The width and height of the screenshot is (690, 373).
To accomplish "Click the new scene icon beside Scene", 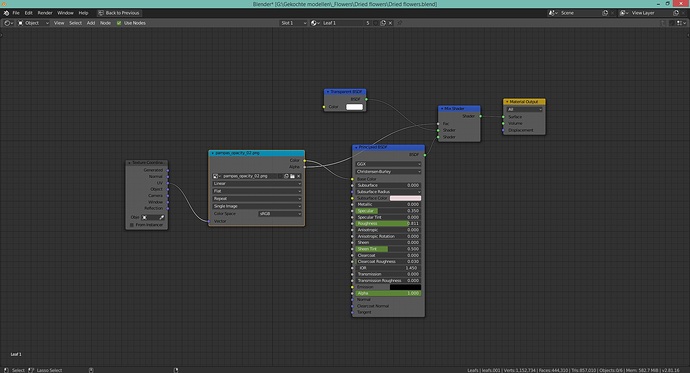I will point(606,13).
